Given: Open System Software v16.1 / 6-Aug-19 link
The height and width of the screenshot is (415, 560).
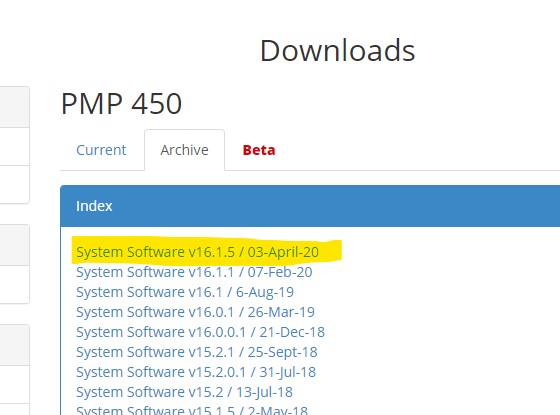Looking at the screenshot, I should [185, 292].
